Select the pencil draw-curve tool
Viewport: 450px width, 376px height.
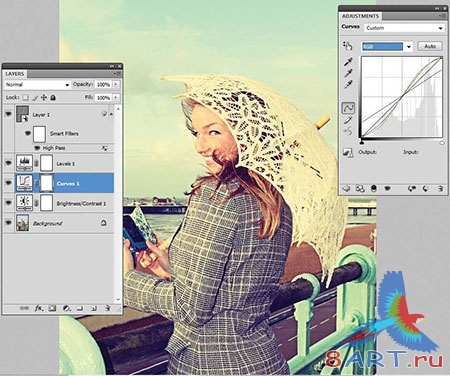point(348,120)
